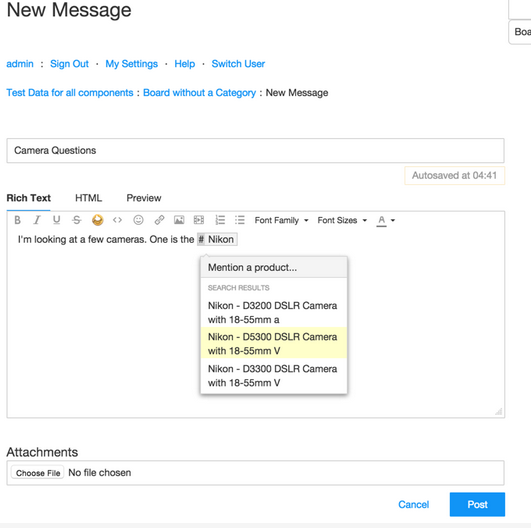The image size is (531, 528).
Task: Create a bulleted list
Action: tap(240, 220)
